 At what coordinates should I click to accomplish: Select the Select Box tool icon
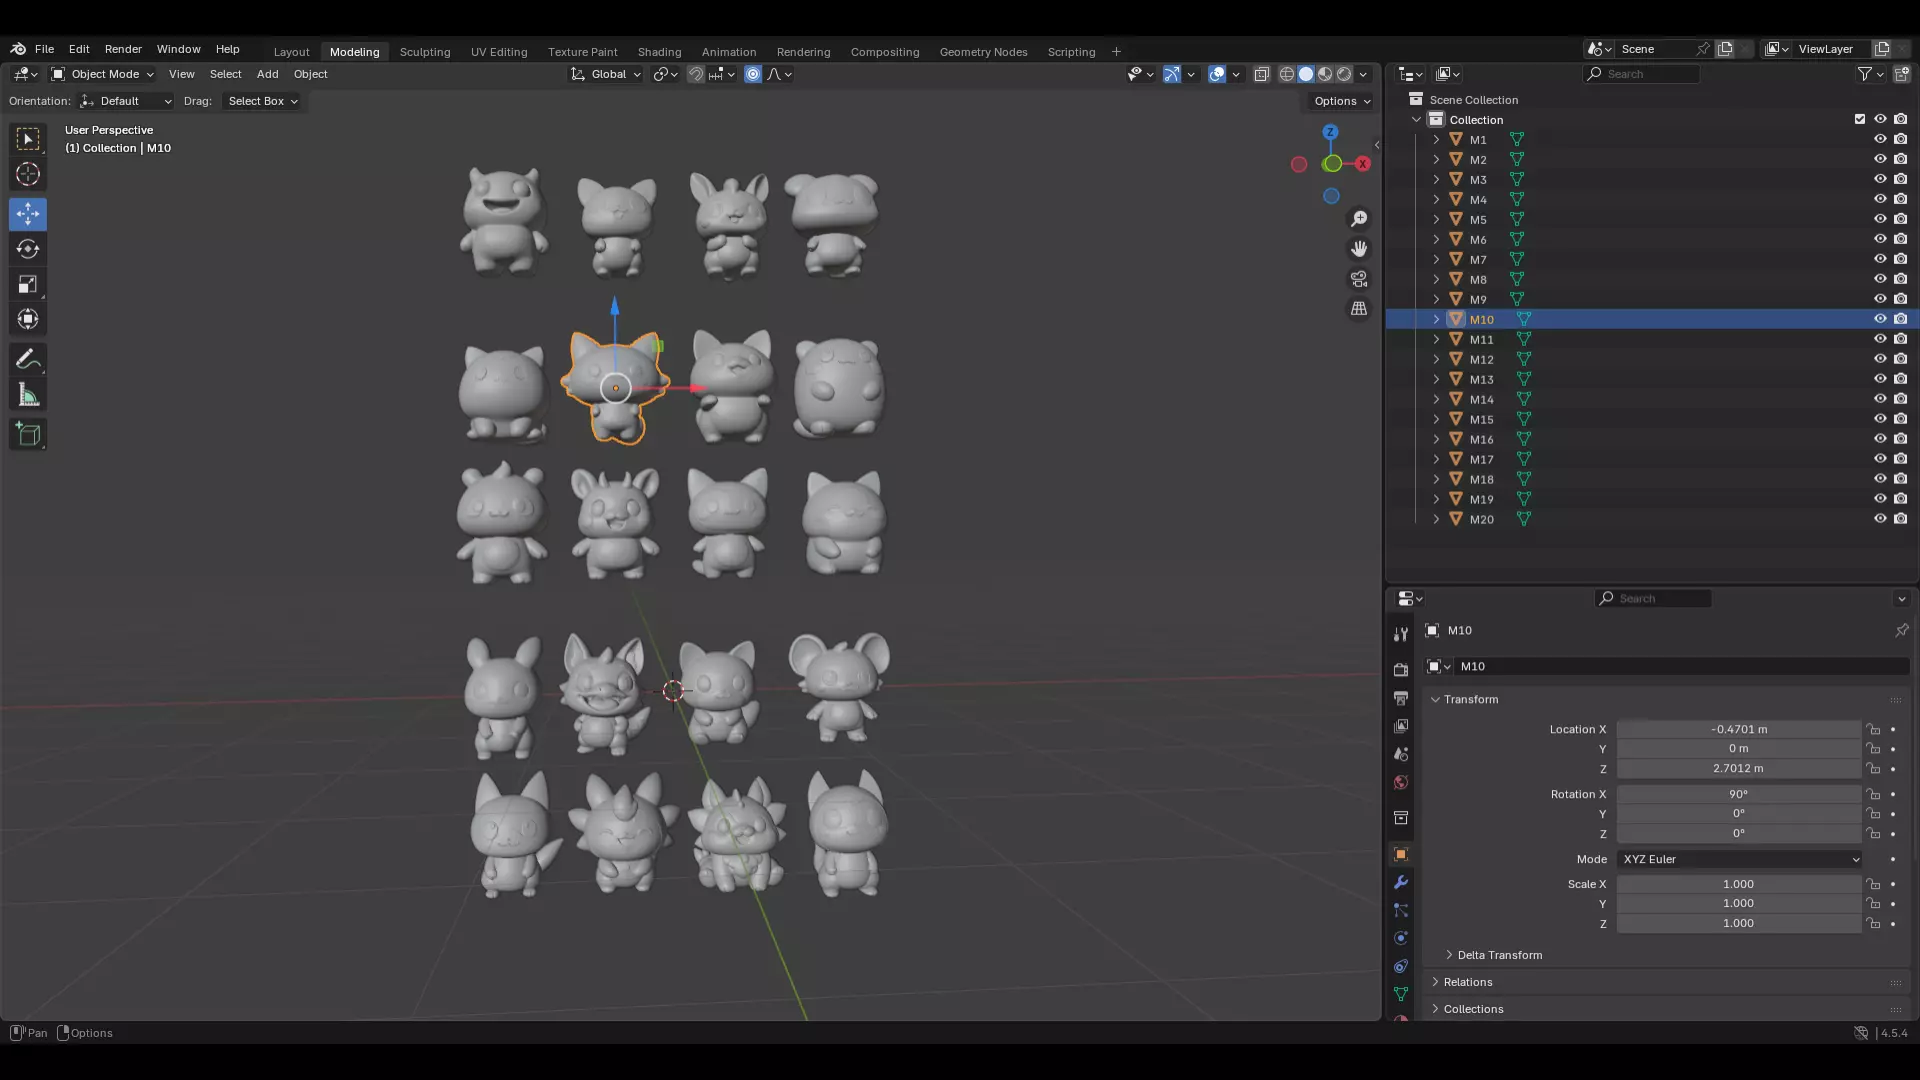click(28, 139)
